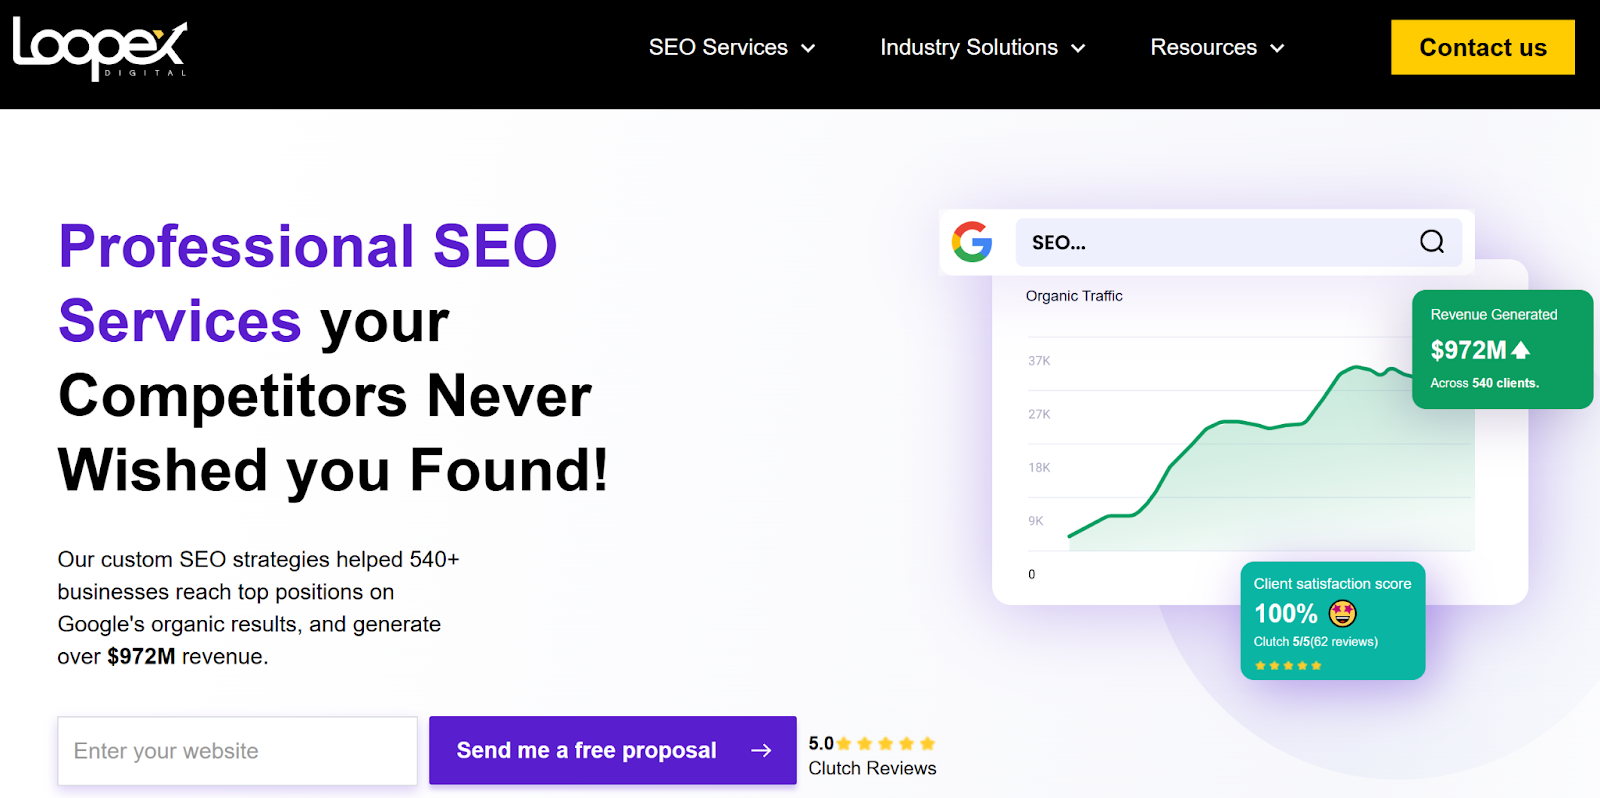Expand the Resources dropdown chevron
This screenshot has width=1600, height=798.
[x=1277, y=48]
